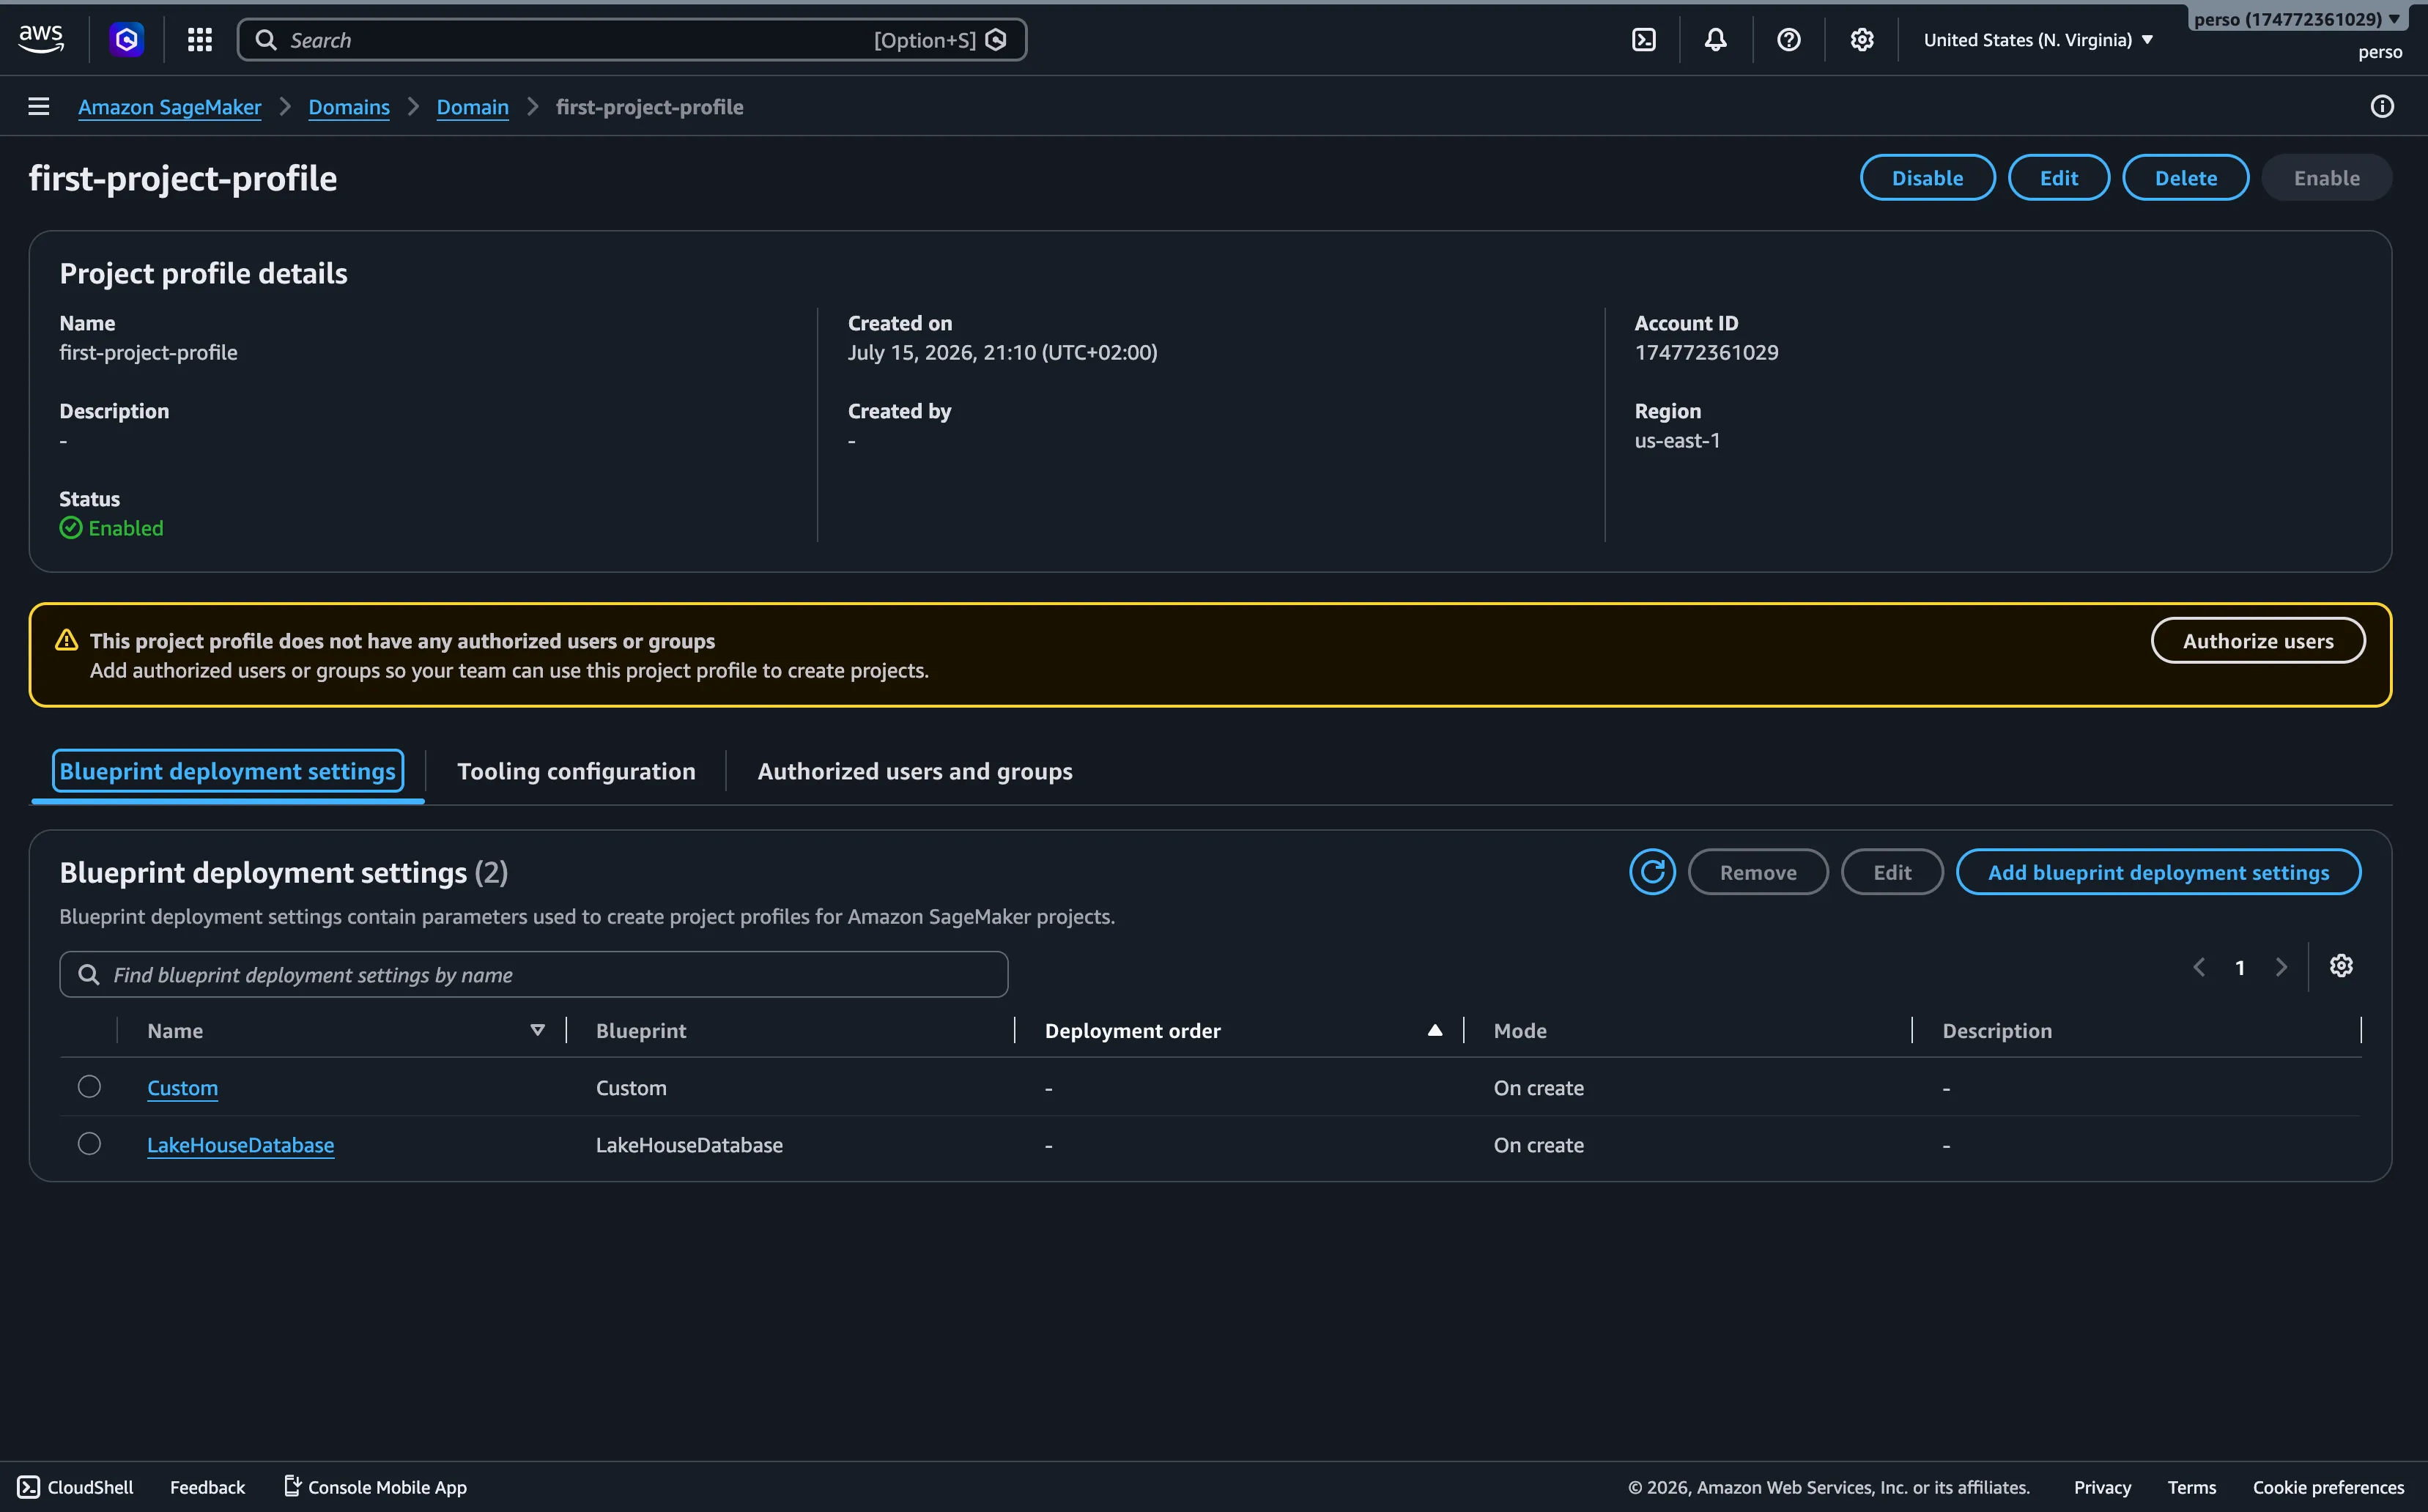Open table preferences gear icon

[x=2341, y=966]
